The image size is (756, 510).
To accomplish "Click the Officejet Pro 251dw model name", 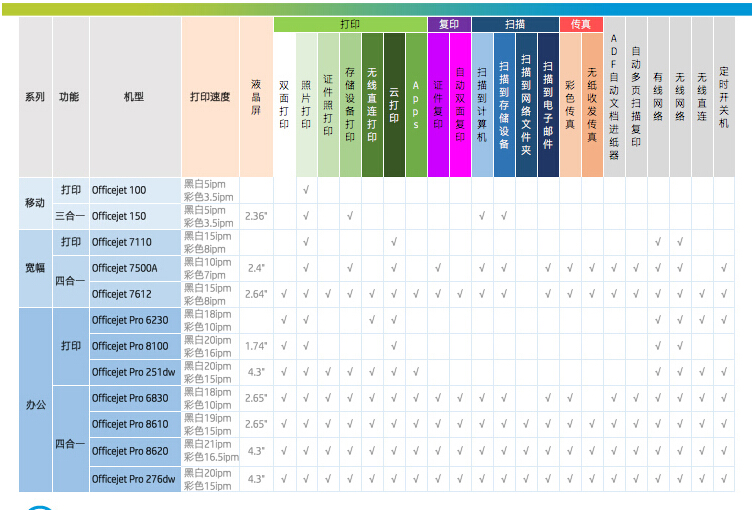I will (x=134, y=373).
